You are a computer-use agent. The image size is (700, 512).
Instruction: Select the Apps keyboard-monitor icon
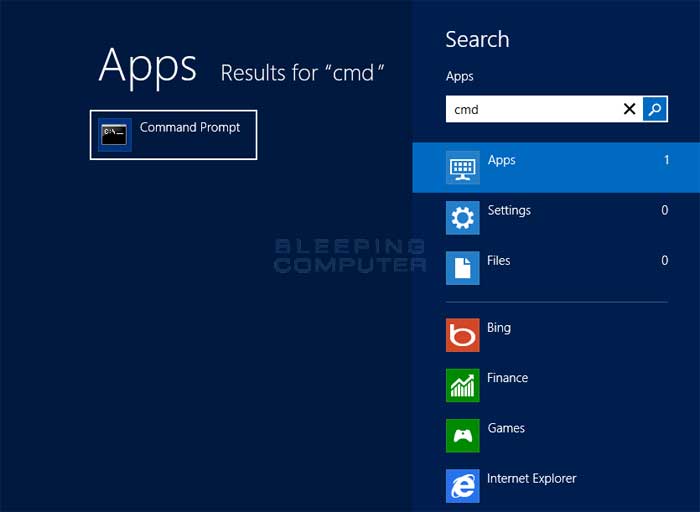(x=462, y=167)
